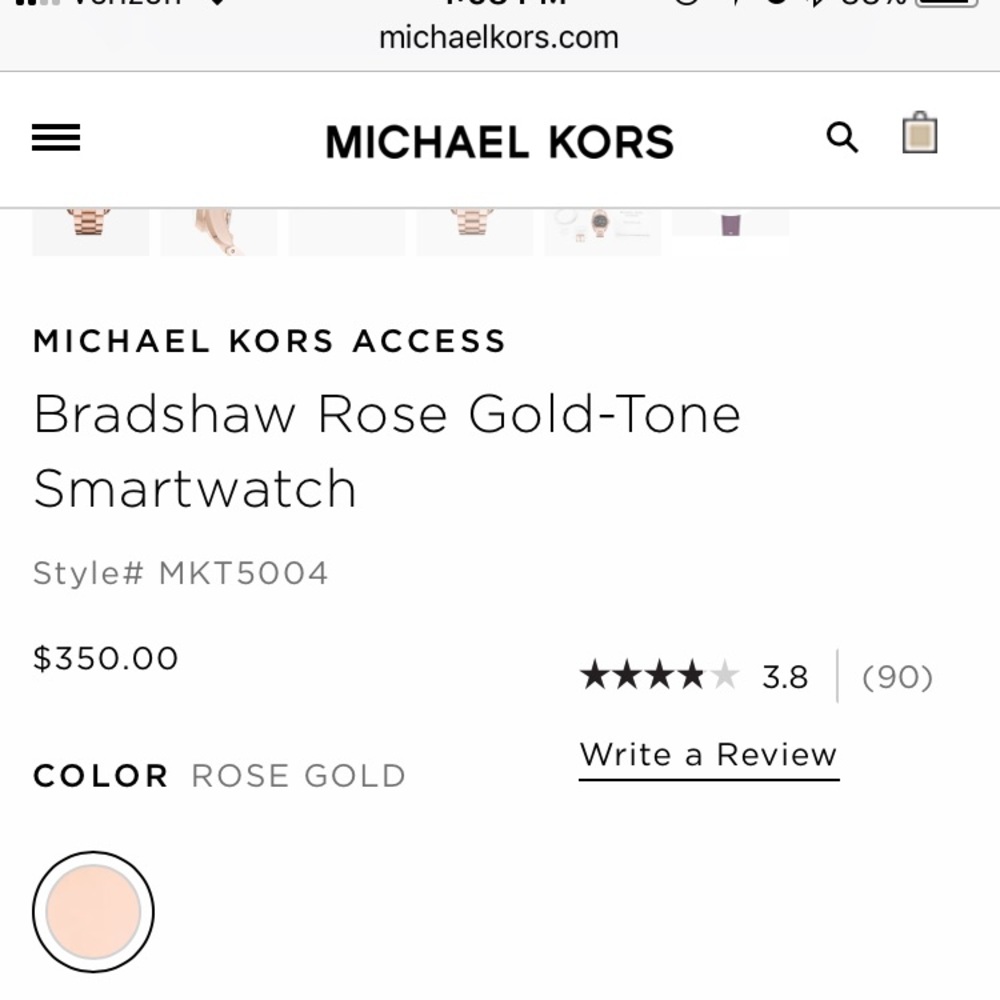This screenshot has width=1000, height=1000.
Task: Click the review count (90) to expand reviews
Action: pyautogui.click(x=895, y=677)
